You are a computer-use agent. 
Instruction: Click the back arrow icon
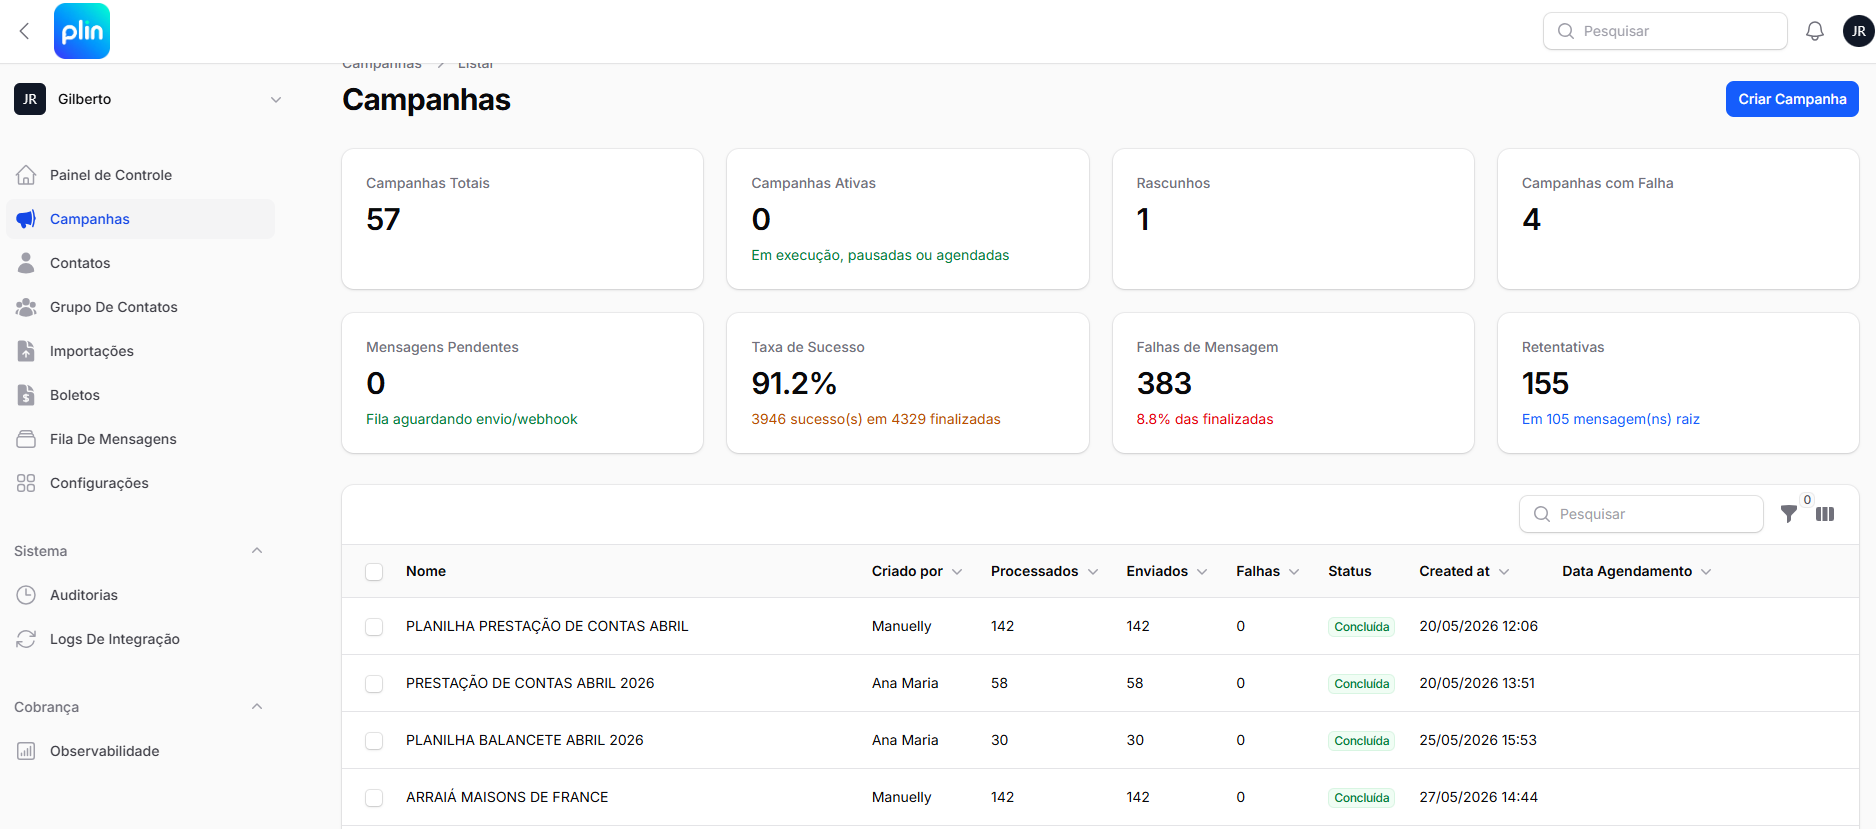click(x=25, y=31)
